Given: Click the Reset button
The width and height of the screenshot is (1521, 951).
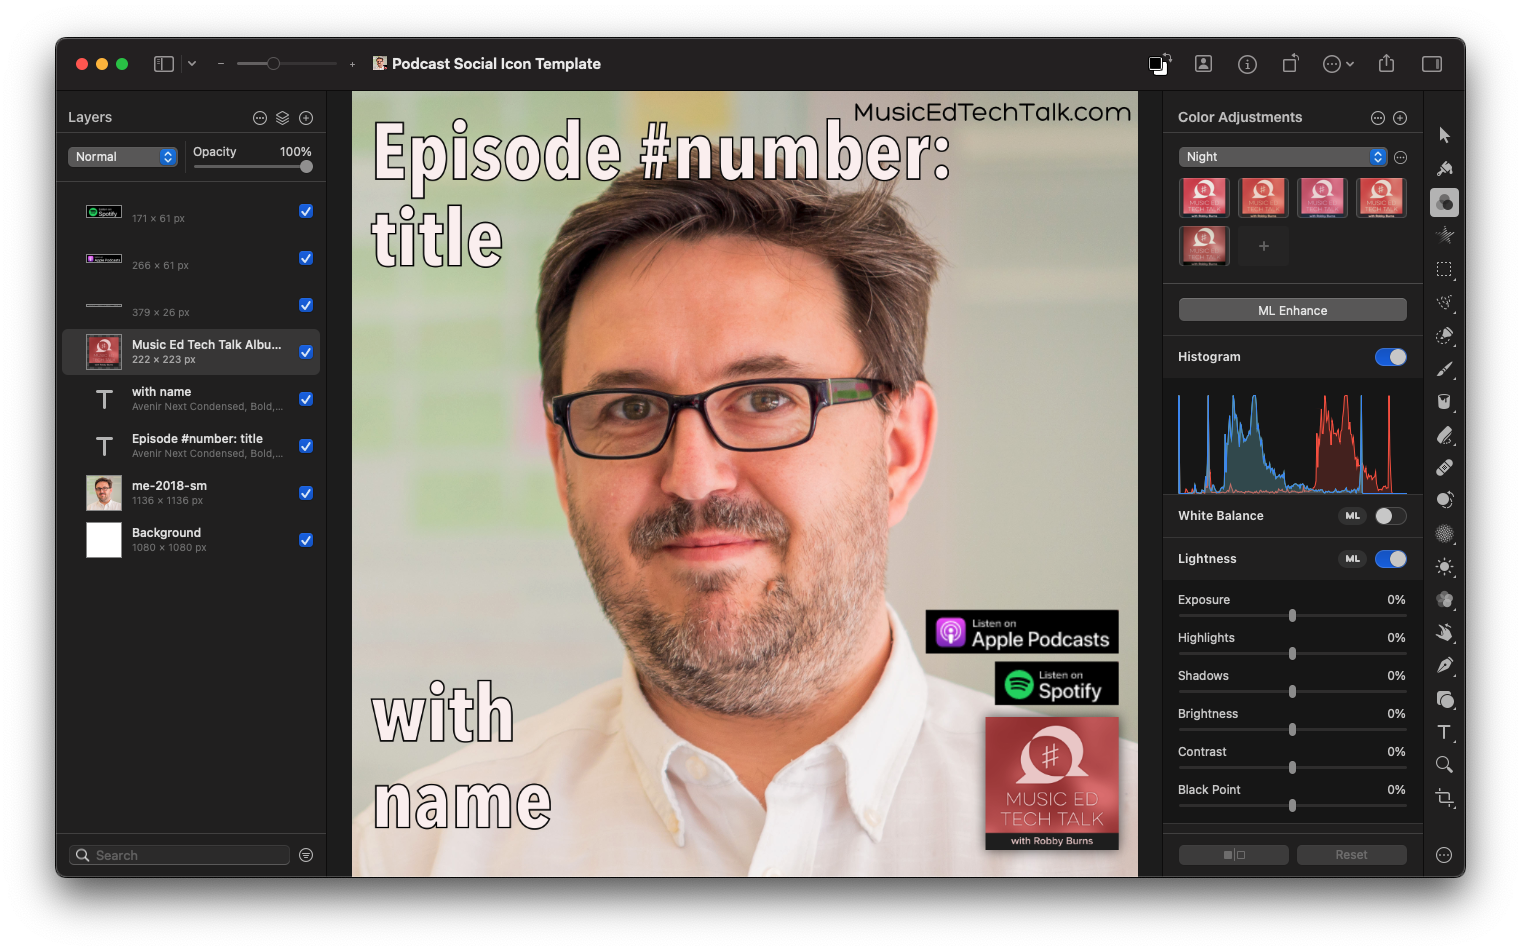Looking at the screenshot, I should (x=1351, y=855).
